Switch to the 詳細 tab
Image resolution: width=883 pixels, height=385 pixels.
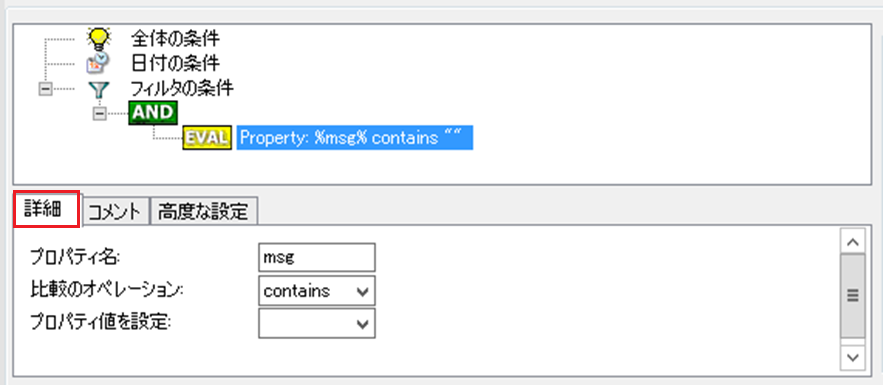[47, 209]
